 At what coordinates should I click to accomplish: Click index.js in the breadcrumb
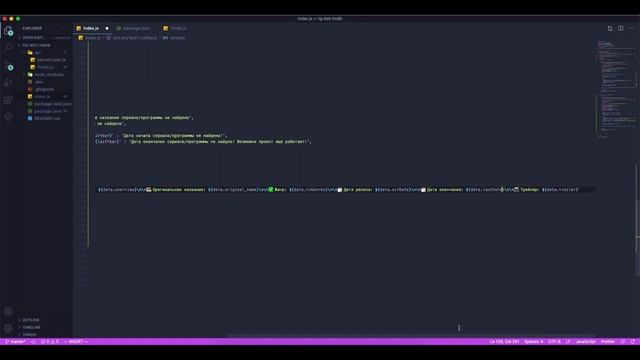click(90, 38)
